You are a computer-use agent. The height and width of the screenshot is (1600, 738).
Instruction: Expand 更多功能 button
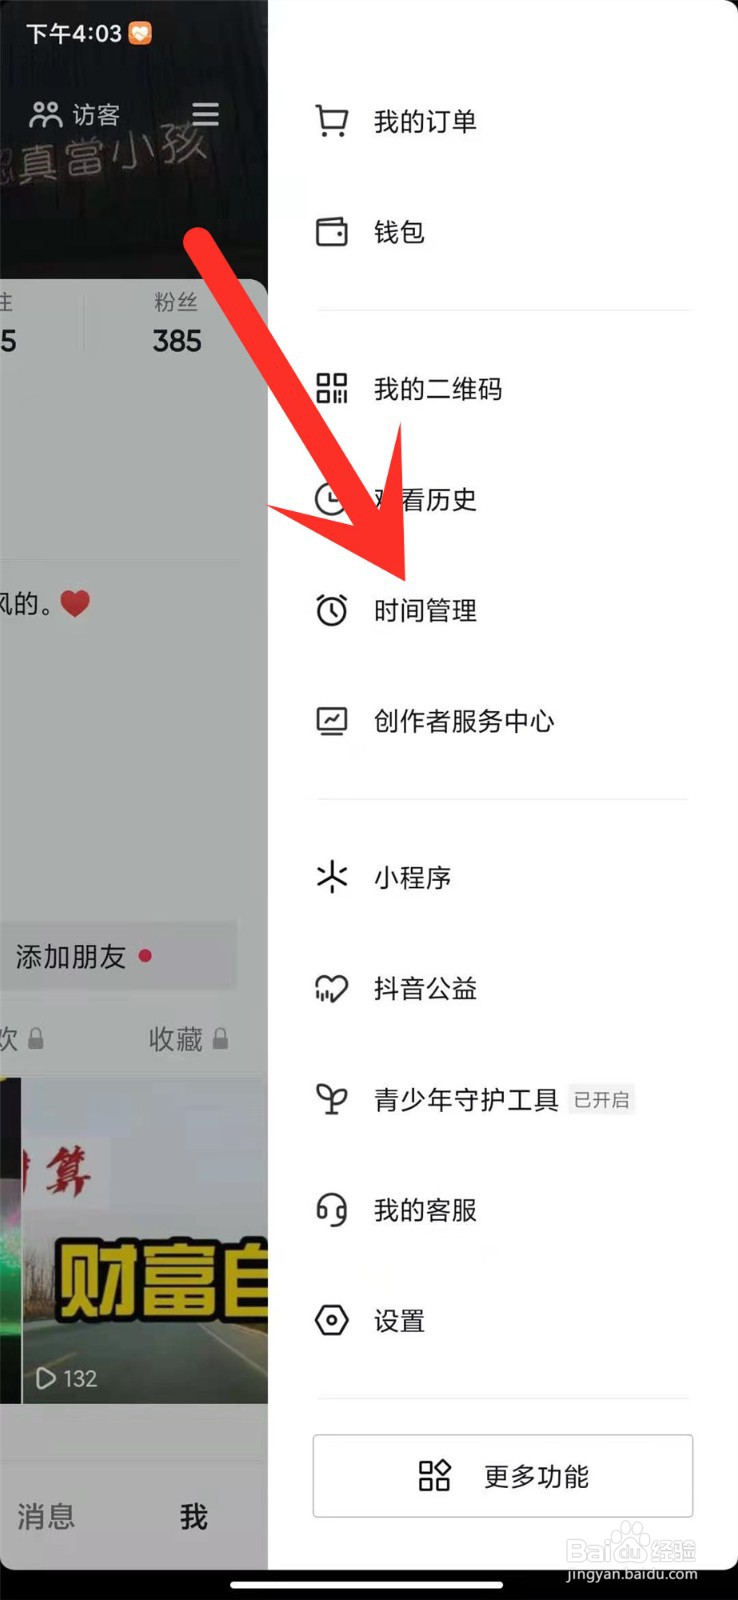point(503,1476)
